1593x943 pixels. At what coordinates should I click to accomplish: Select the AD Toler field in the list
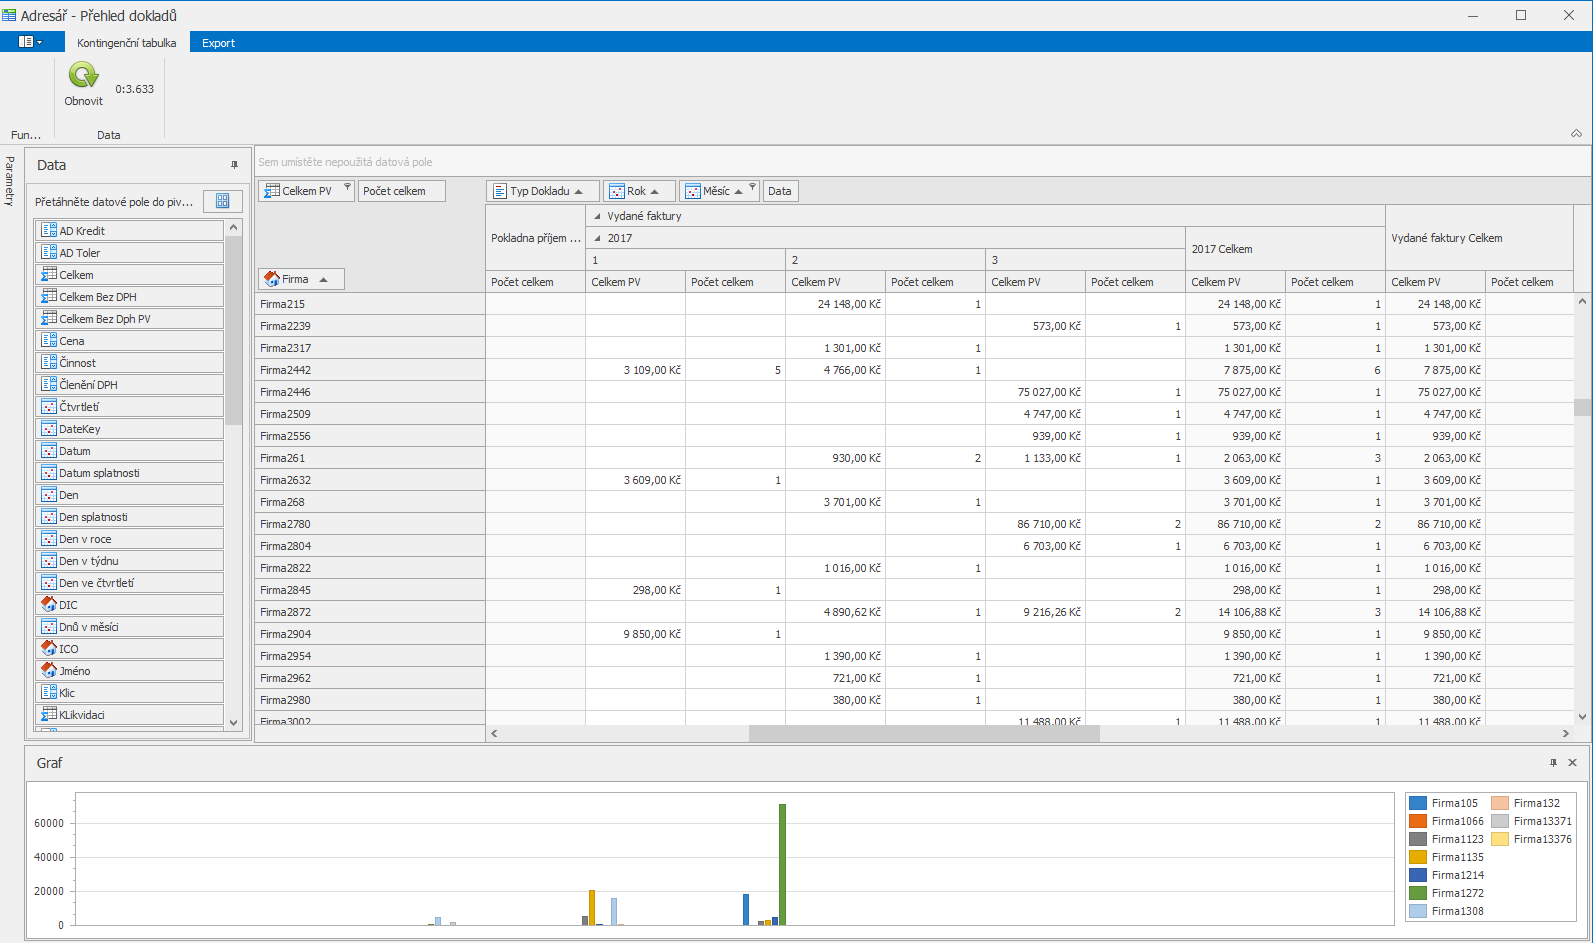[x=129, y=253]
